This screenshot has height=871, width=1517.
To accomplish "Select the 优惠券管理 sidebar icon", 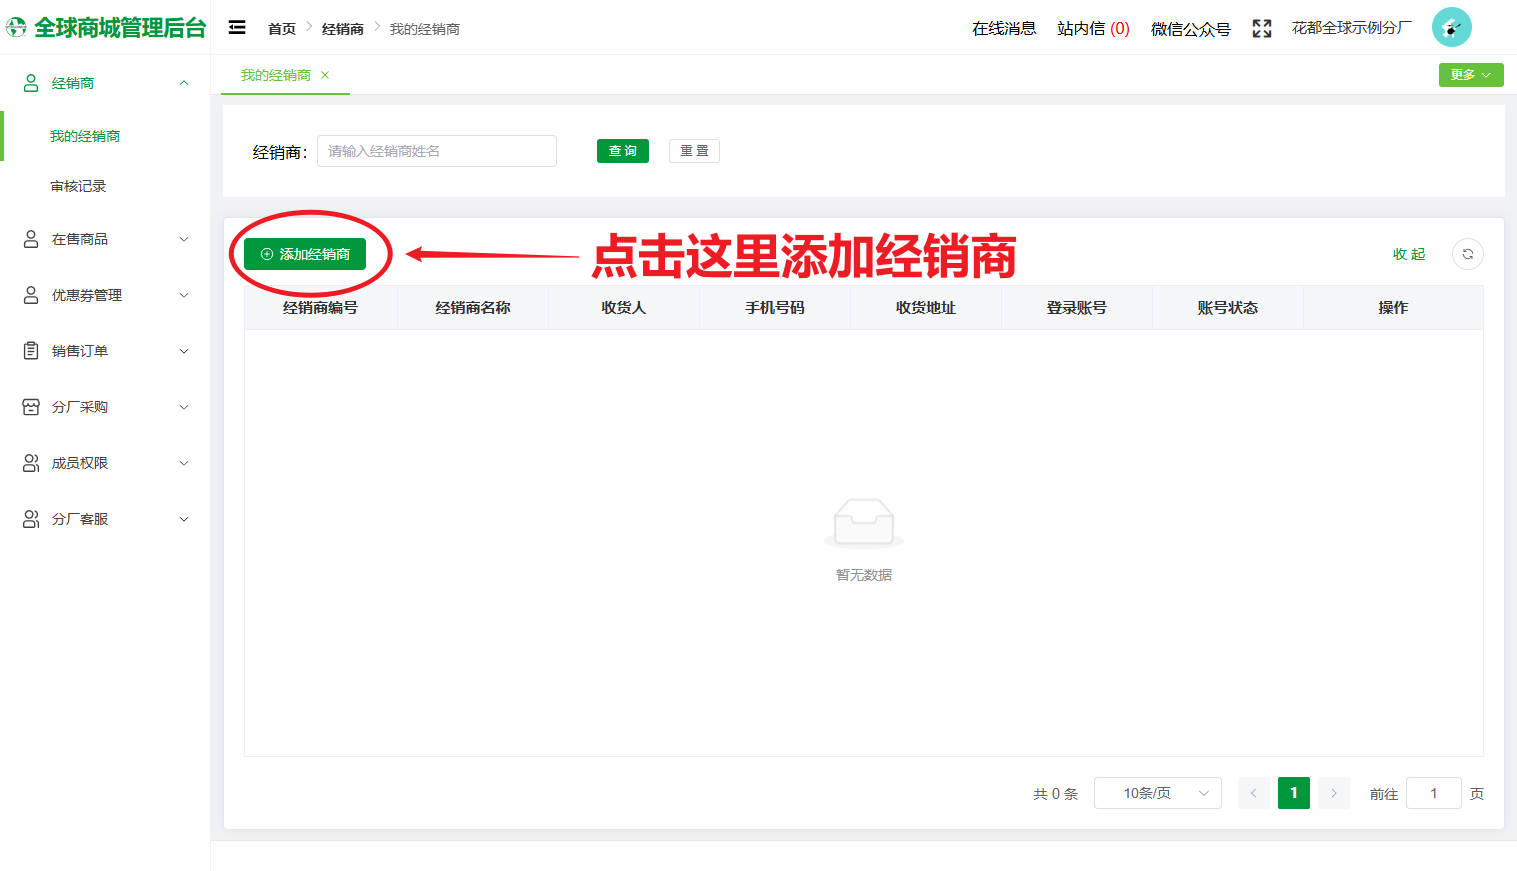I will coord(29,295).
